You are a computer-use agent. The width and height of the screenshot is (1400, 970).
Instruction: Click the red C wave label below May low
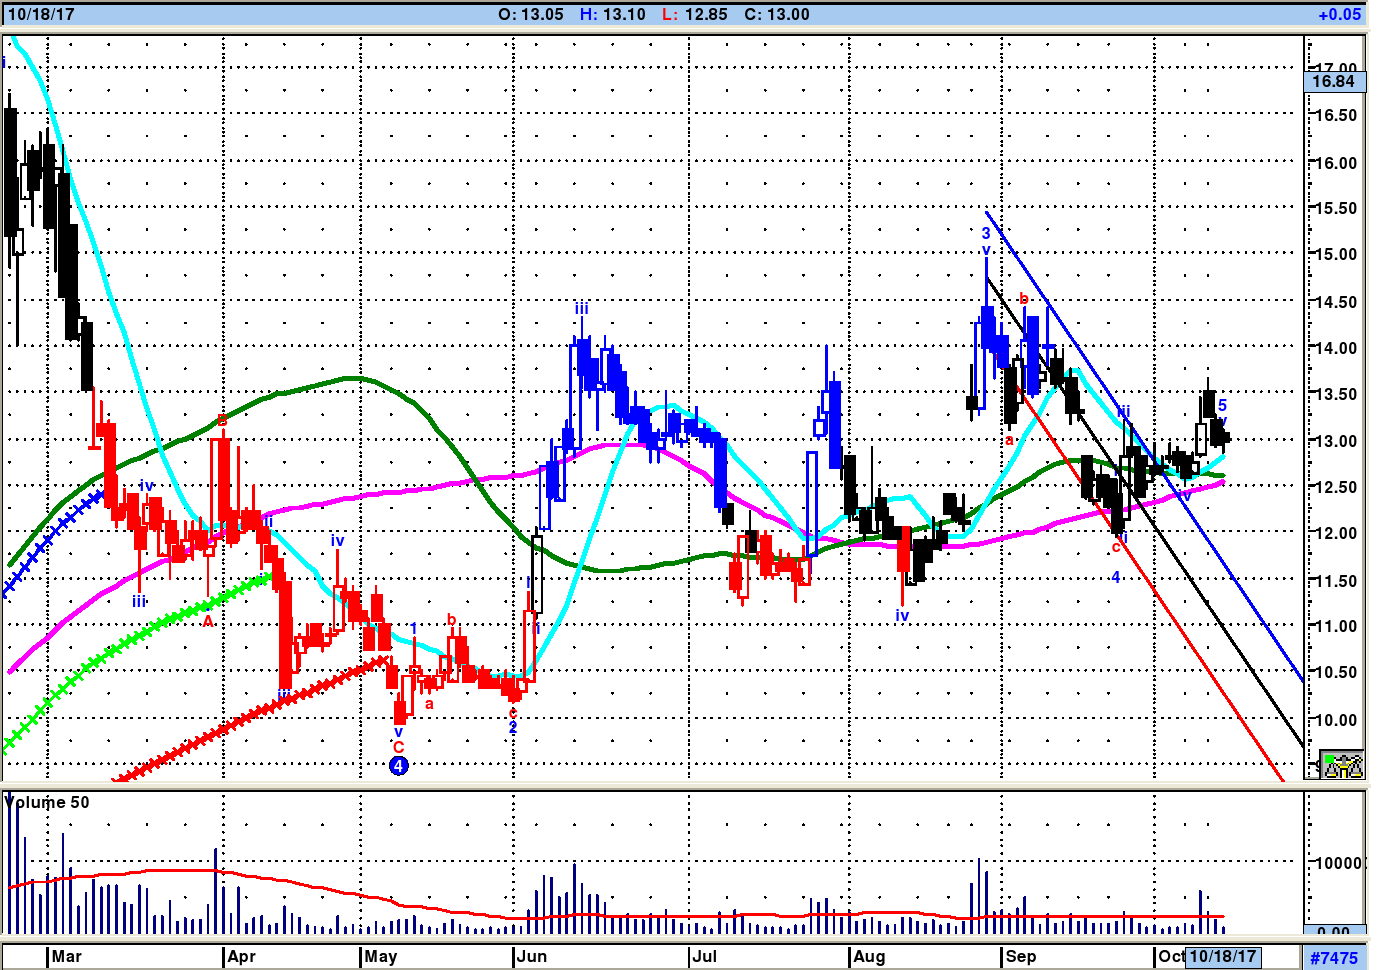(x=398, y=747)
